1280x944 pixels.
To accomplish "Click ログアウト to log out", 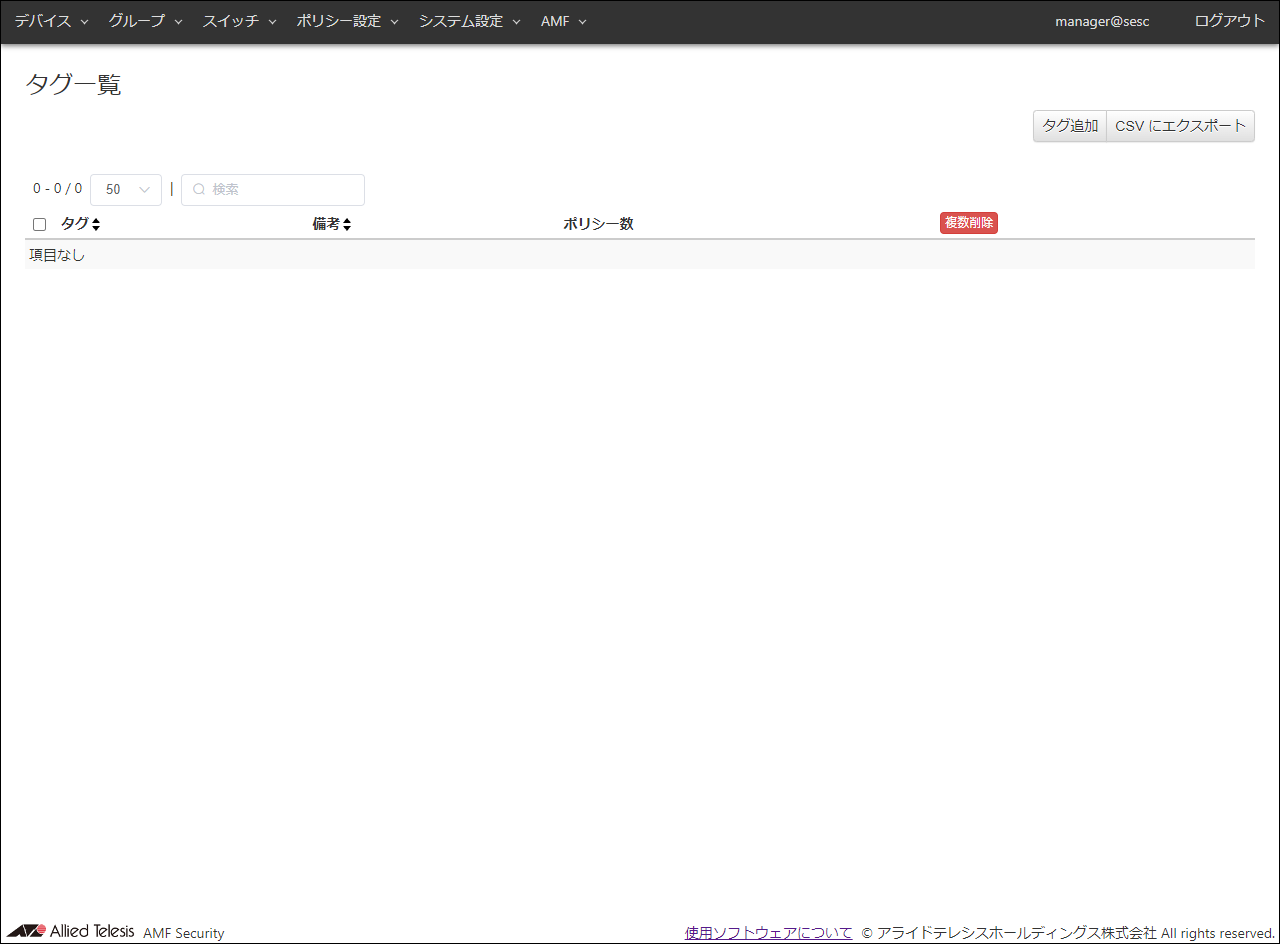I will click(1229, 21).
